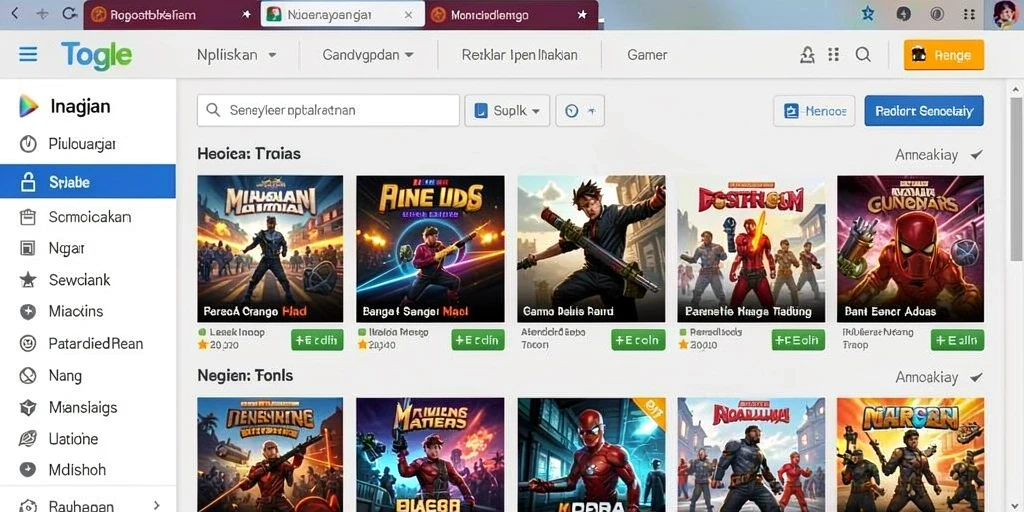
Task: Focus the Senoyleer optalractnan search field
Action: [328, 110]
